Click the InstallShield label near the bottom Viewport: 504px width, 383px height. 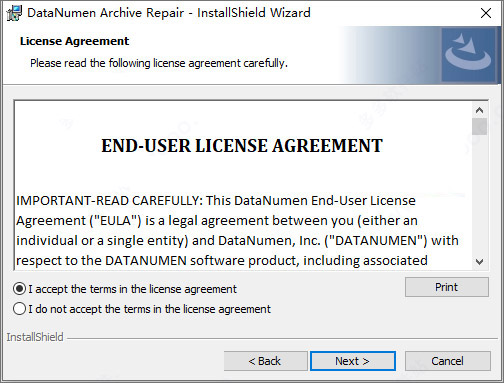tap(35, 337)
